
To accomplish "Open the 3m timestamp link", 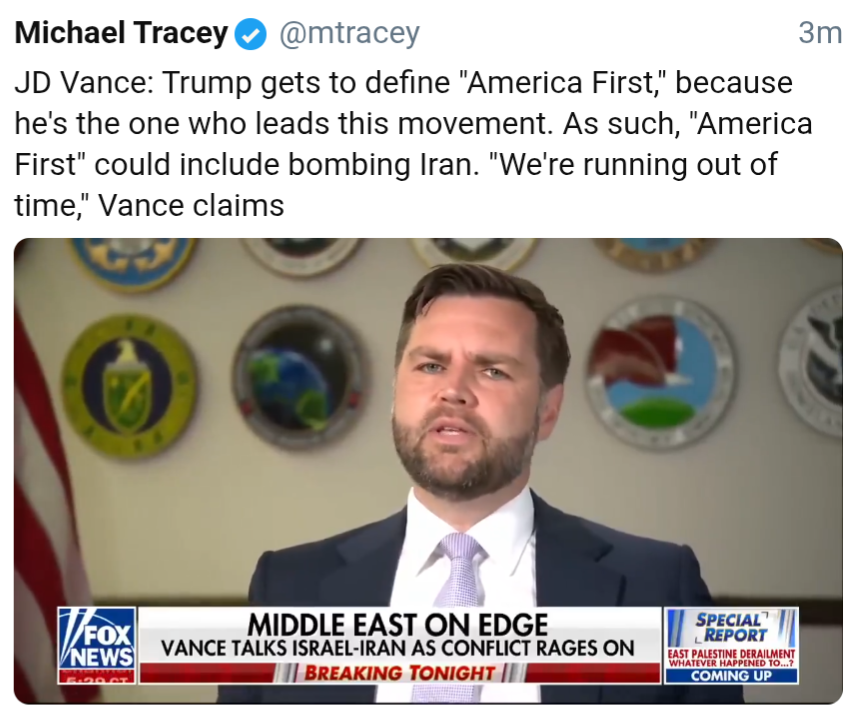I will (820, 33).
